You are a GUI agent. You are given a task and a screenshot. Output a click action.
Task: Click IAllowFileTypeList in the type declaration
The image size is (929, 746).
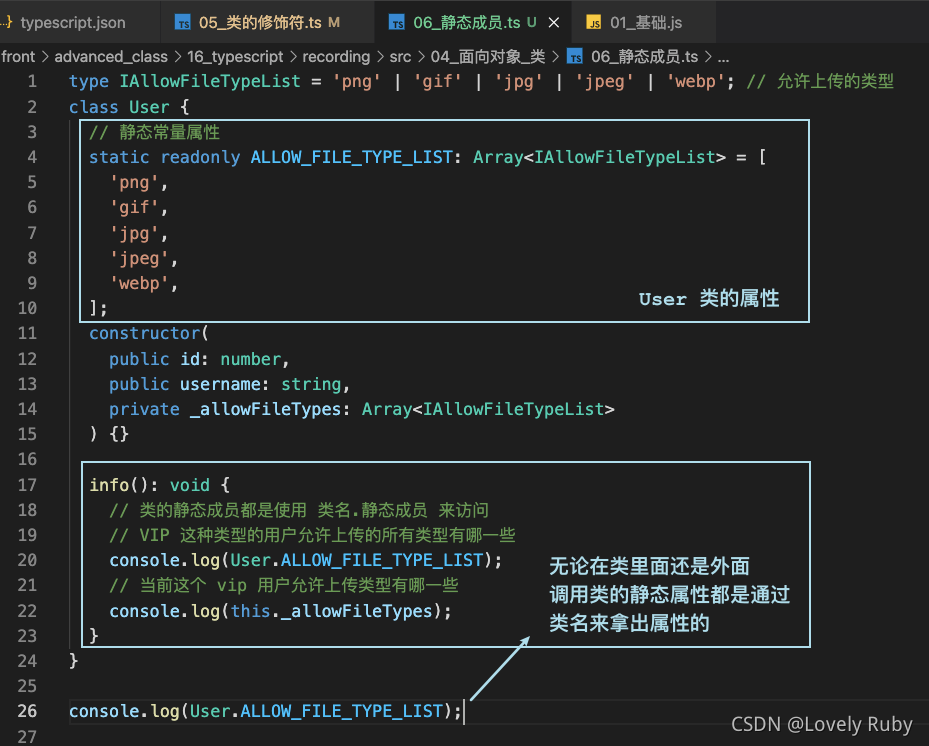[210, 81]
